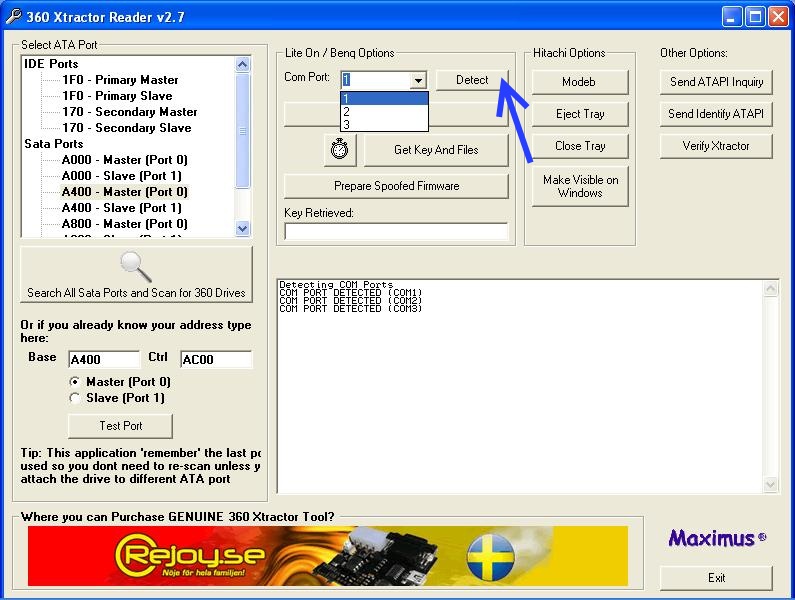Select A000 - Slave (Port 1)
This screenshot has height=600, width=795.
click(122, 176)
